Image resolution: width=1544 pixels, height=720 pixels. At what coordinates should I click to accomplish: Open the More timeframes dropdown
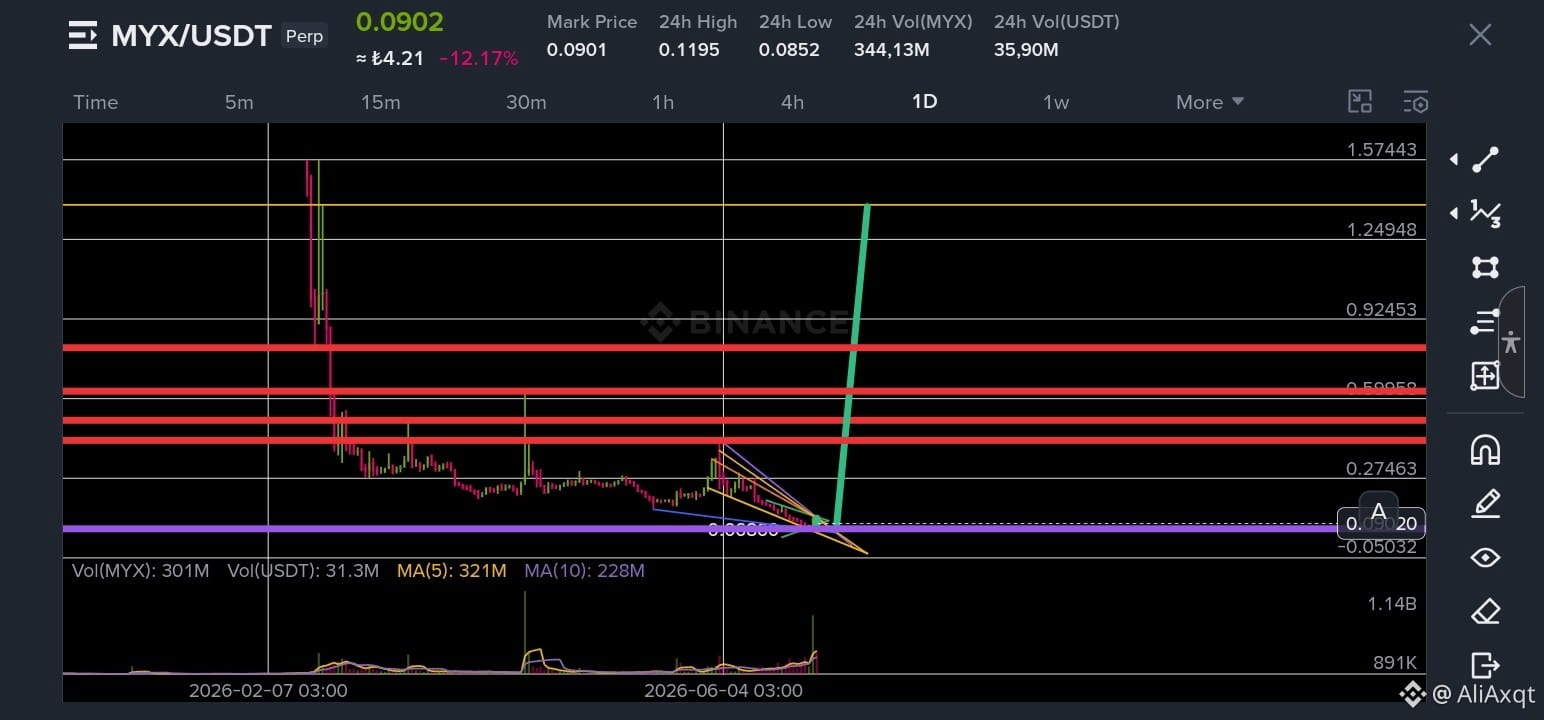1210,102
